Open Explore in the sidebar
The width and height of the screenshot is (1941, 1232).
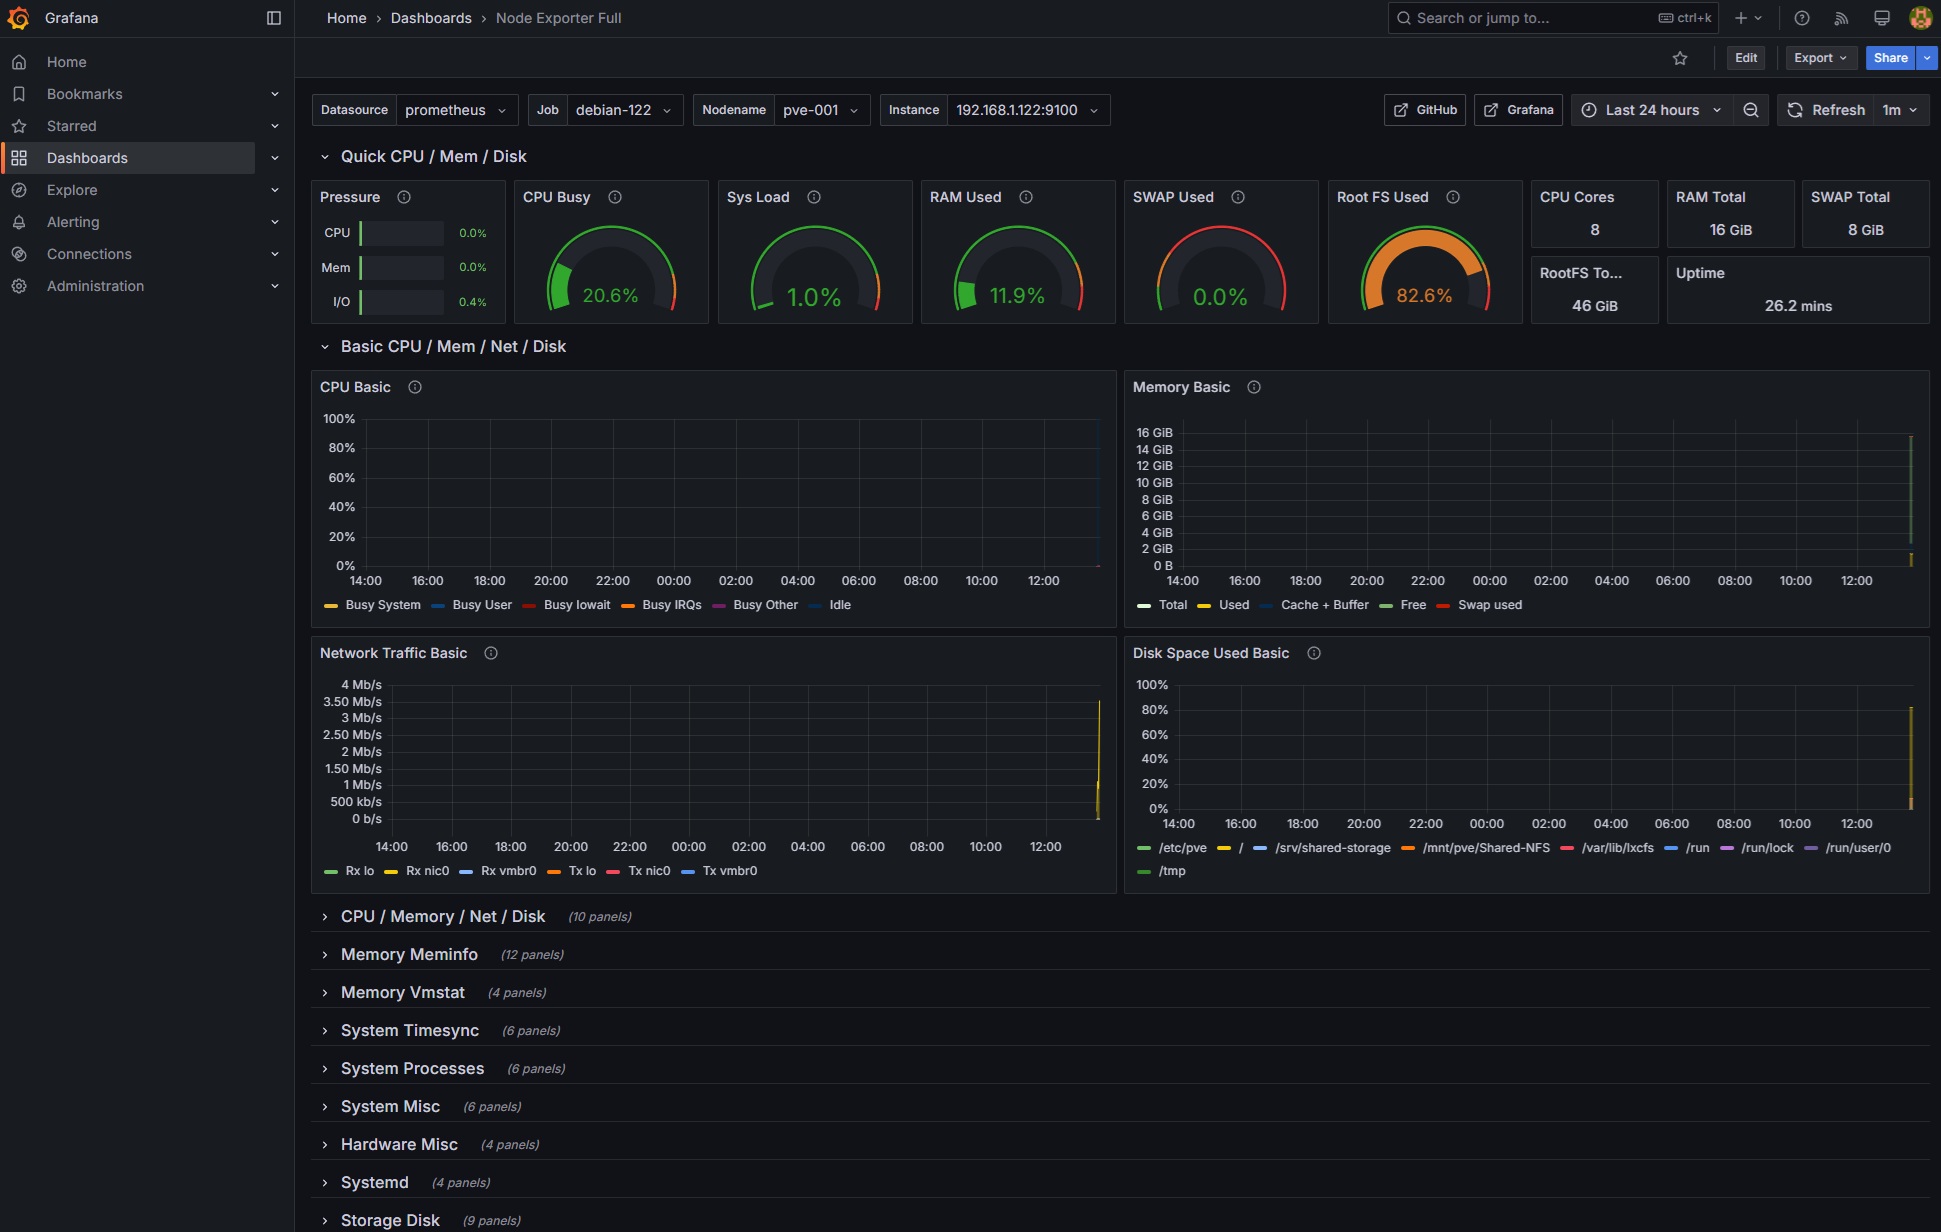pos(72,190)
